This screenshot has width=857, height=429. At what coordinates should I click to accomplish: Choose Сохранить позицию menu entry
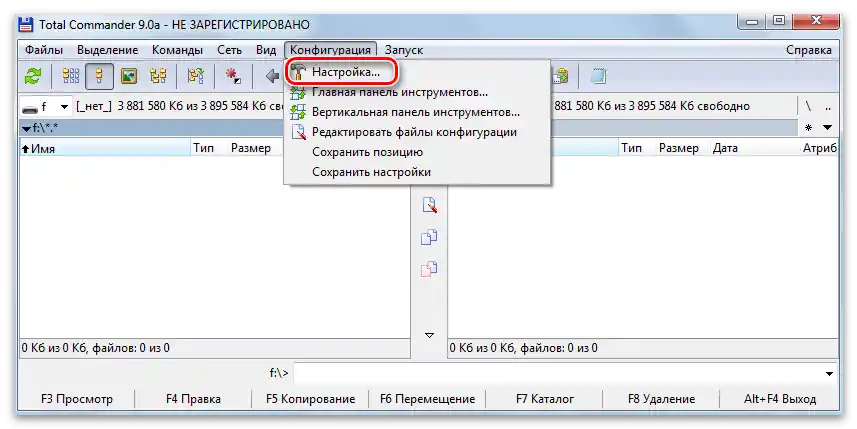(x=417, y=152)
